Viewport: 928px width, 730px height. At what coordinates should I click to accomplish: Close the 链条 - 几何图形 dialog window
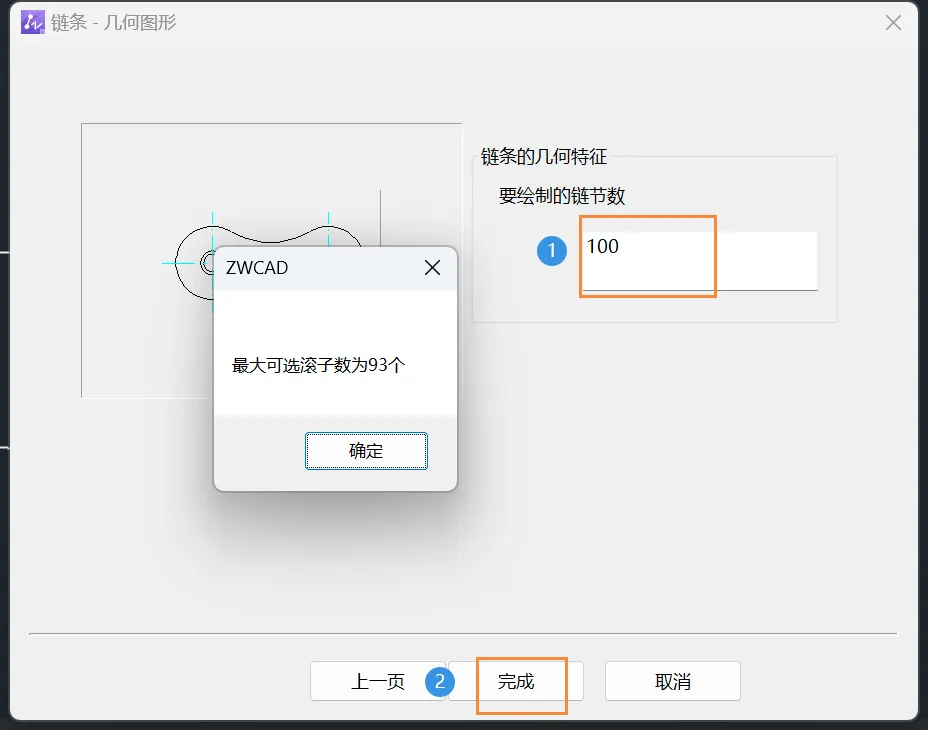[892, 22]
